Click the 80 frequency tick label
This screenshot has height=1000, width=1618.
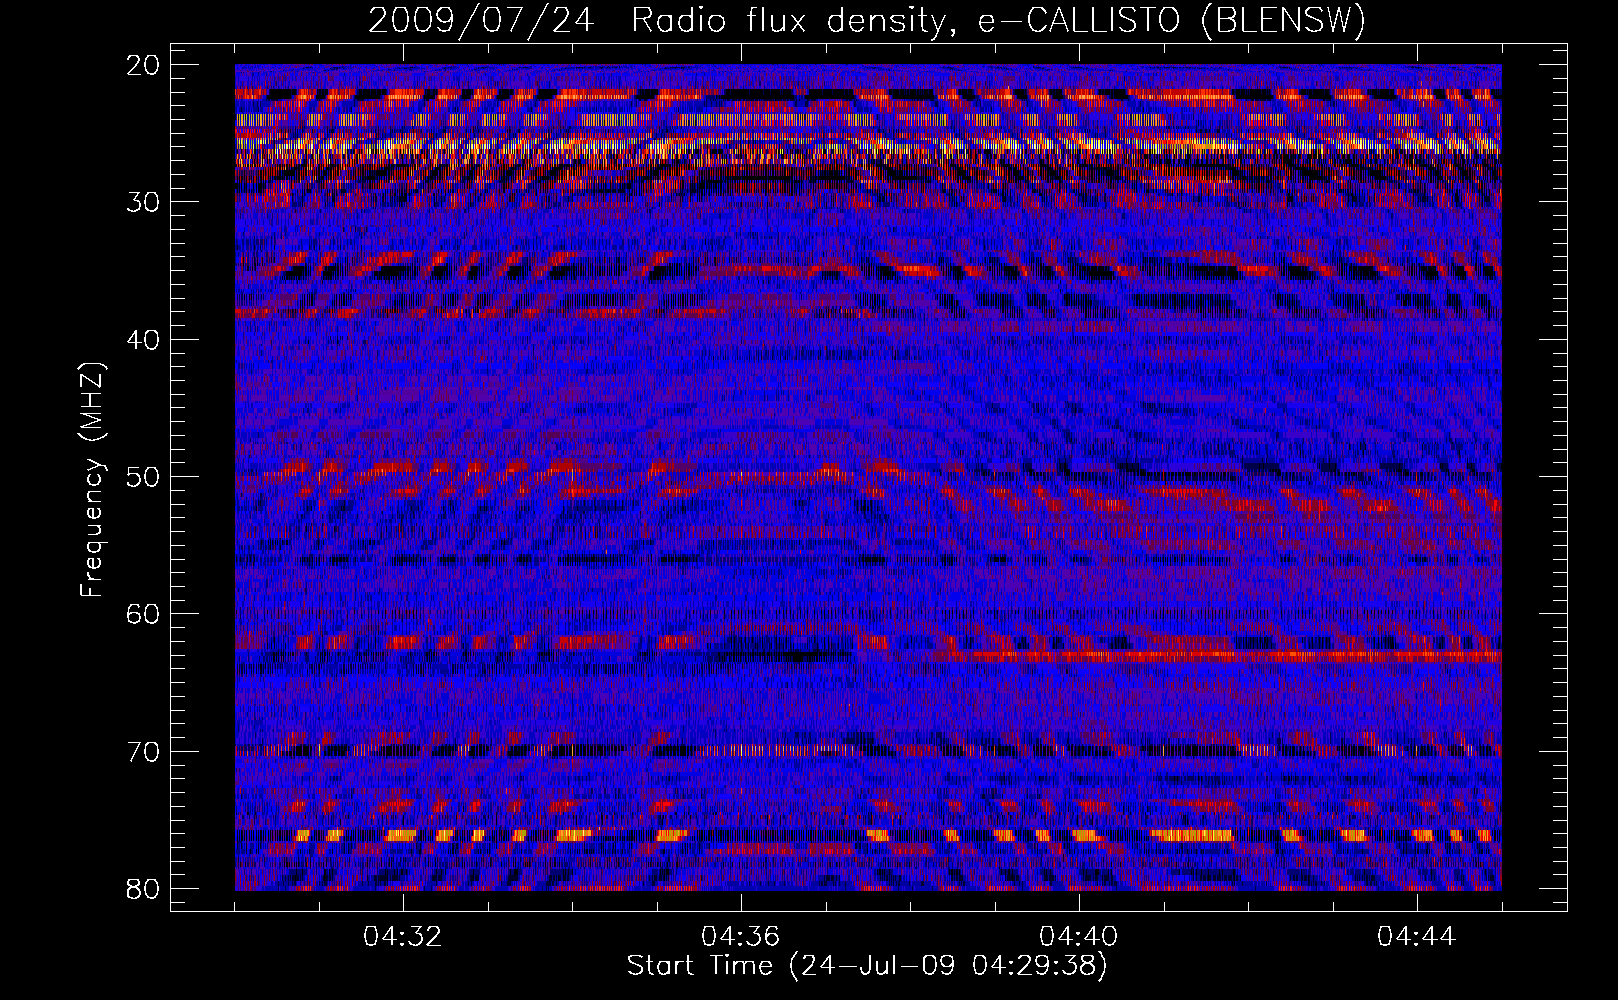click(x=144, y=889)
